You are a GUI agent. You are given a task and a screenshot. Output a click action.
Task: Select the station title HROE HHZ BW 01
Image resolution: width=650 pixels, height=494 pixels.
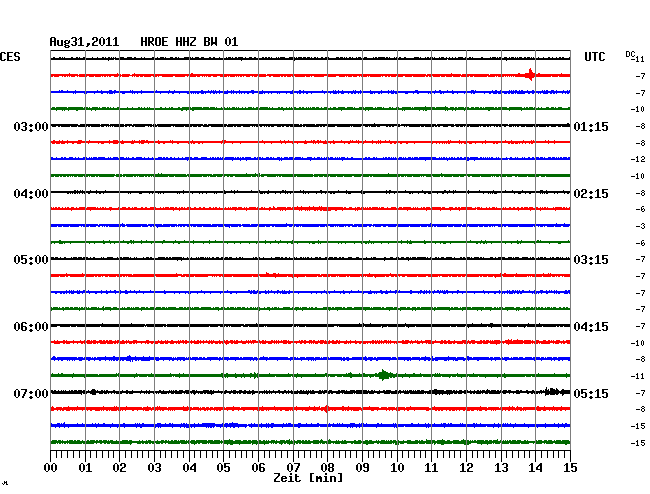tap(189, 42)
